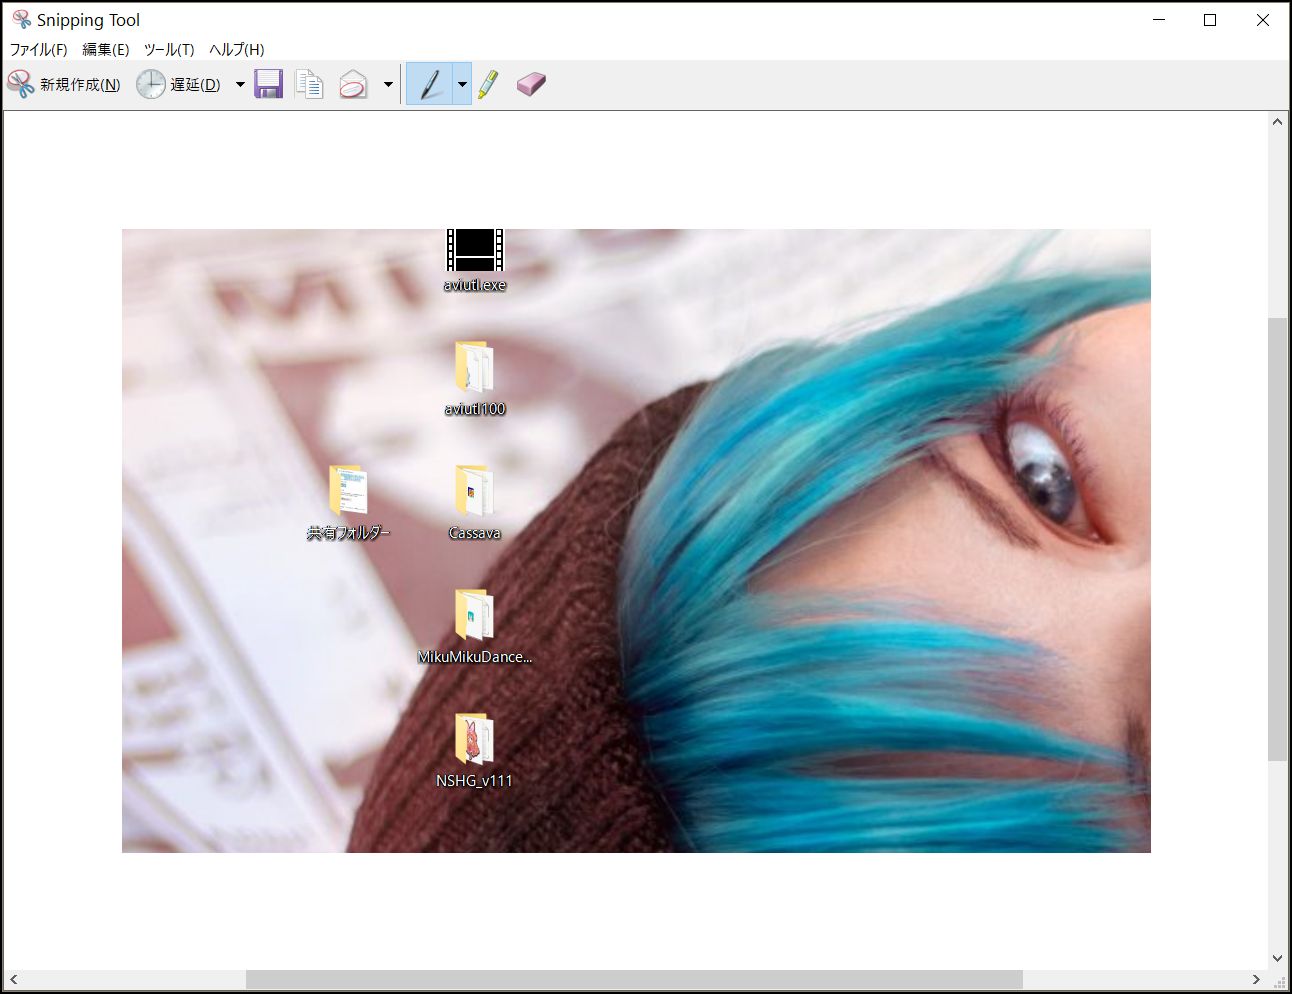This screenshot has height=994, width=1292.
Task: Copy the snip using the copy icon
Action: 310,85
